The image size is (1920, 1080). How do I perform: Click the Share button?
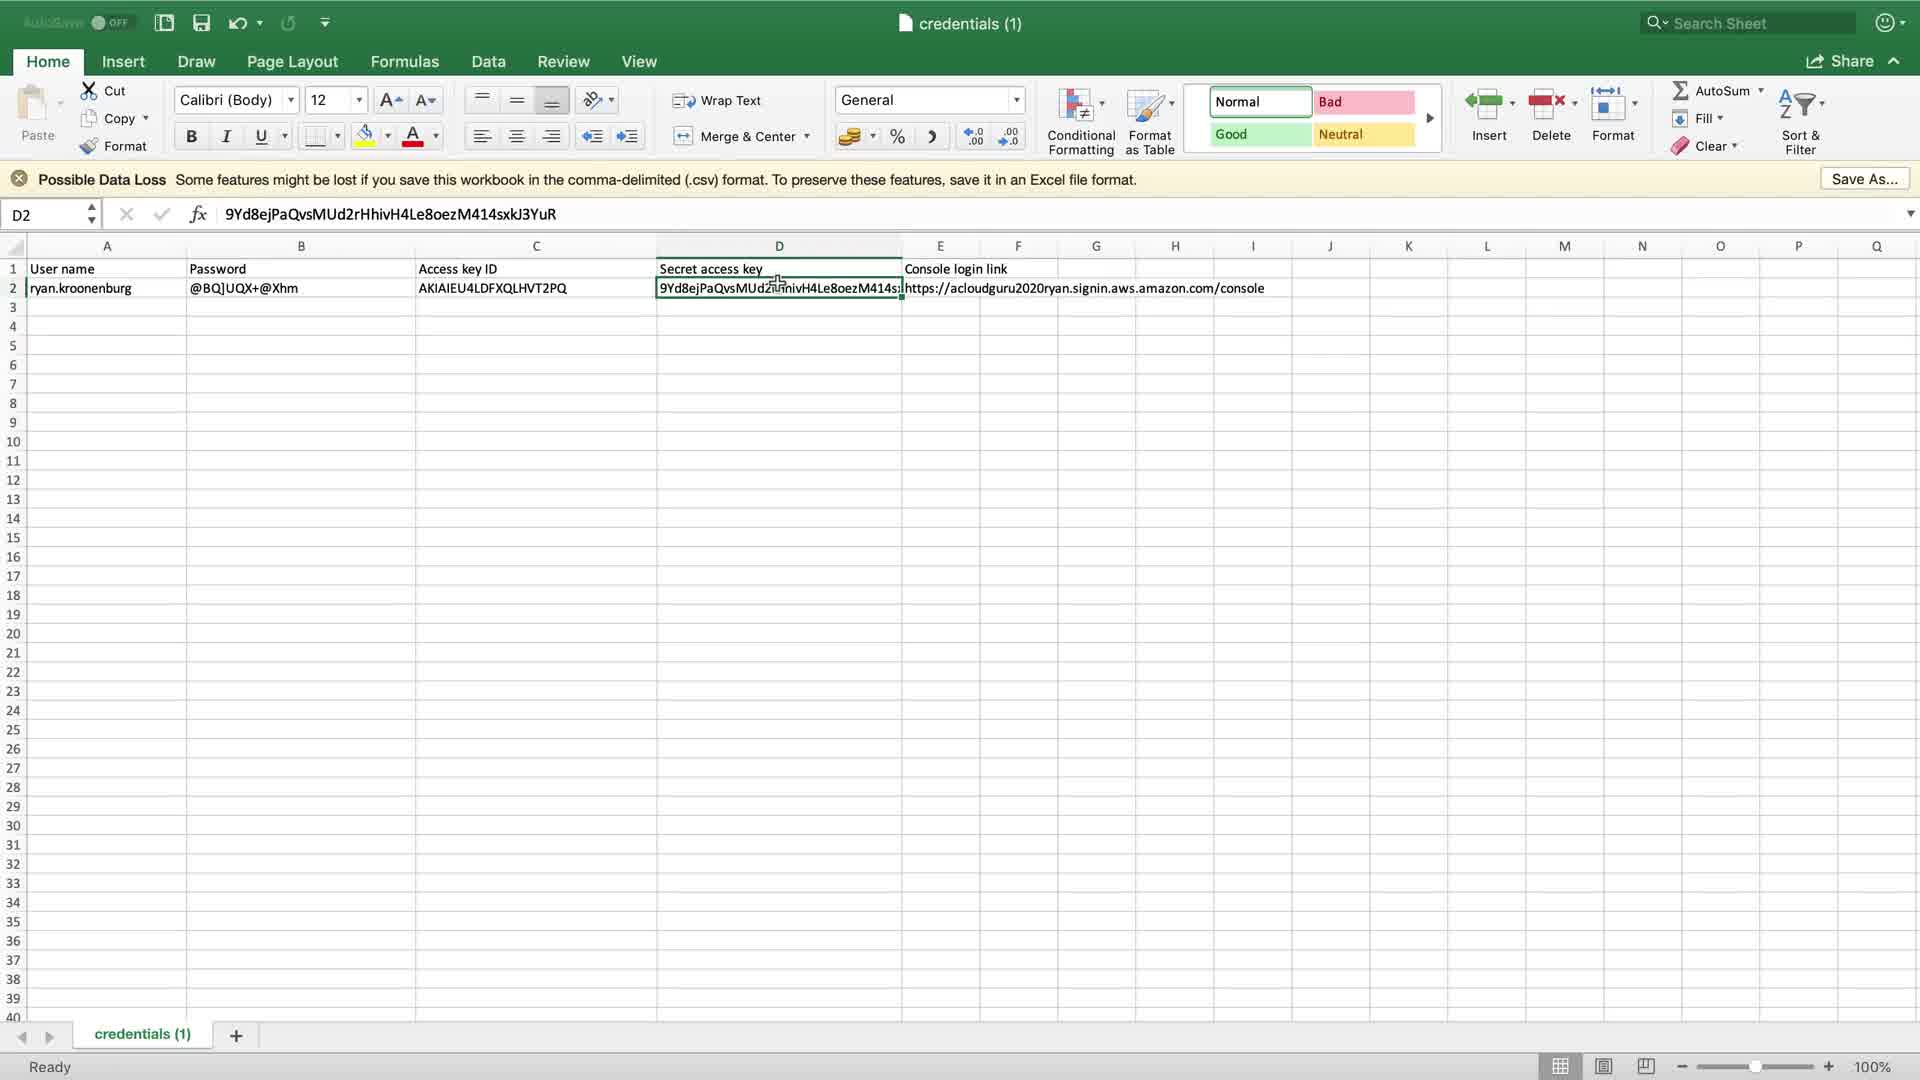click(1840, 61)
